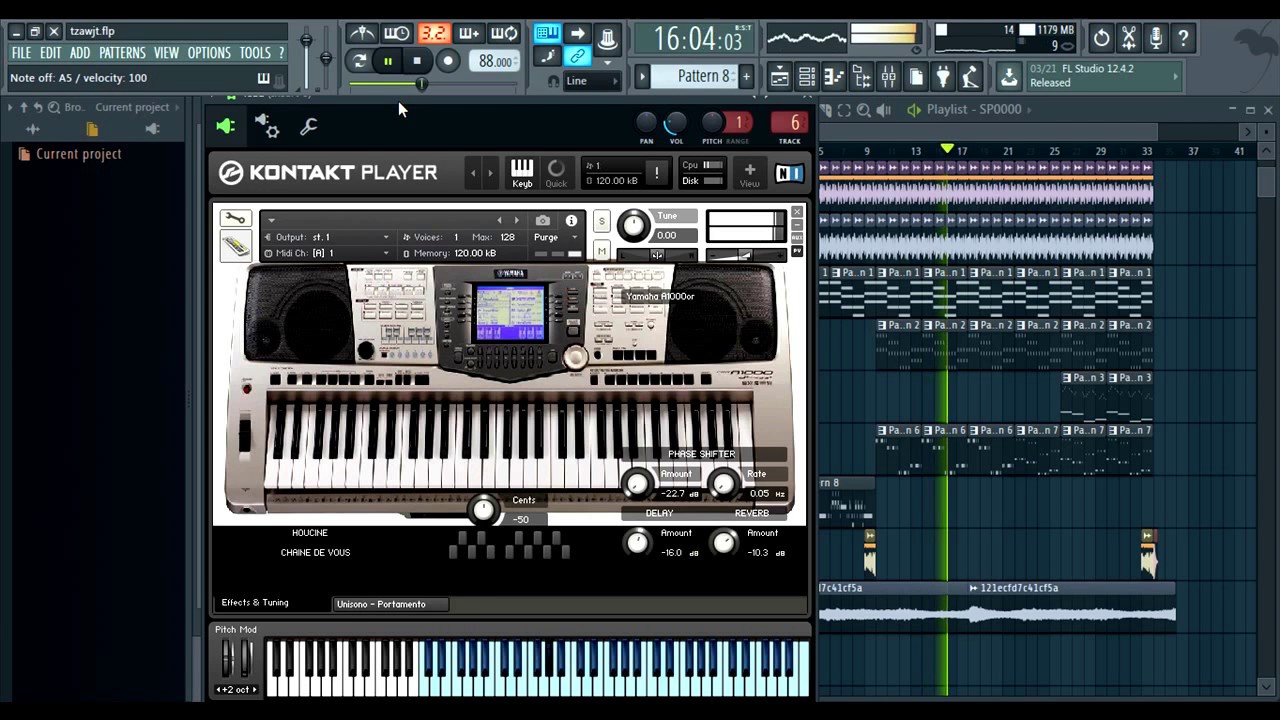Stop playback with the stop button
Viewport: 1280px width, 720px height.
click(417, 61)
